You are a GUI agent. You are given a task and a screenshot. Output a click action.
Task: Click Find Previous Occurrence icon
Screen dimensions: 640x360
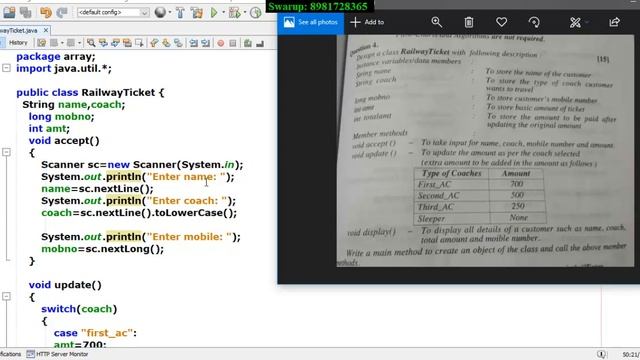pyautogui.click(x=103, y=43)
